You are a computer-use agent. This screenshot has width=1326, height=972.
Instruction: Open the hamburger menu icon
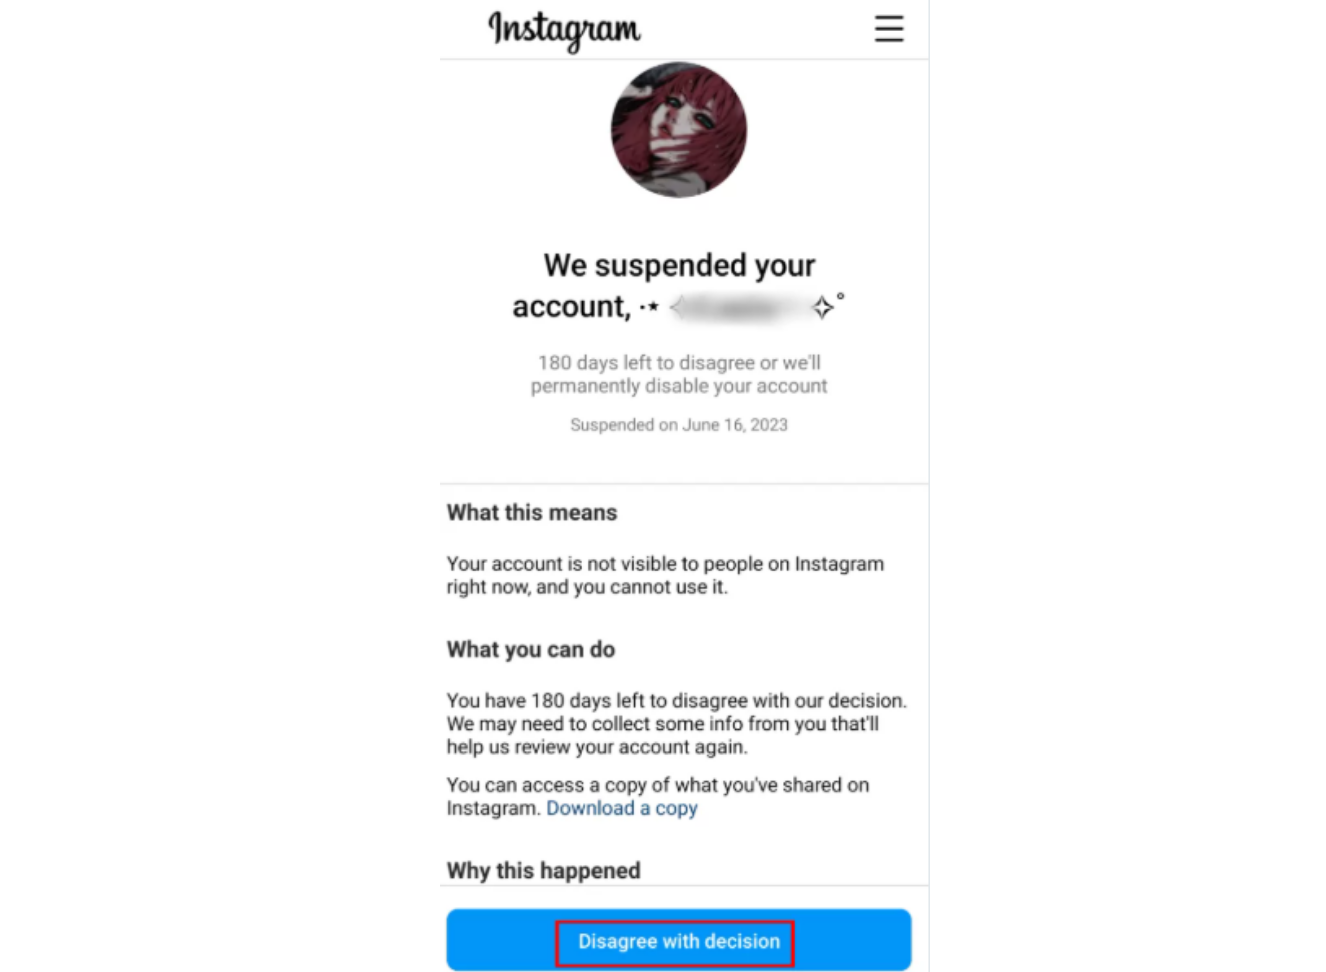pyautogui.click(x=888, y=28)
